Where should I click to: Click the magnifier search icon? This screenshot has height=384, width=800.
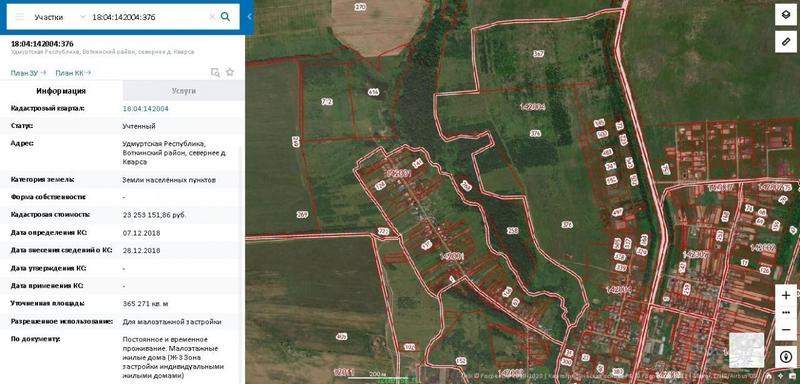coord(225,17)
